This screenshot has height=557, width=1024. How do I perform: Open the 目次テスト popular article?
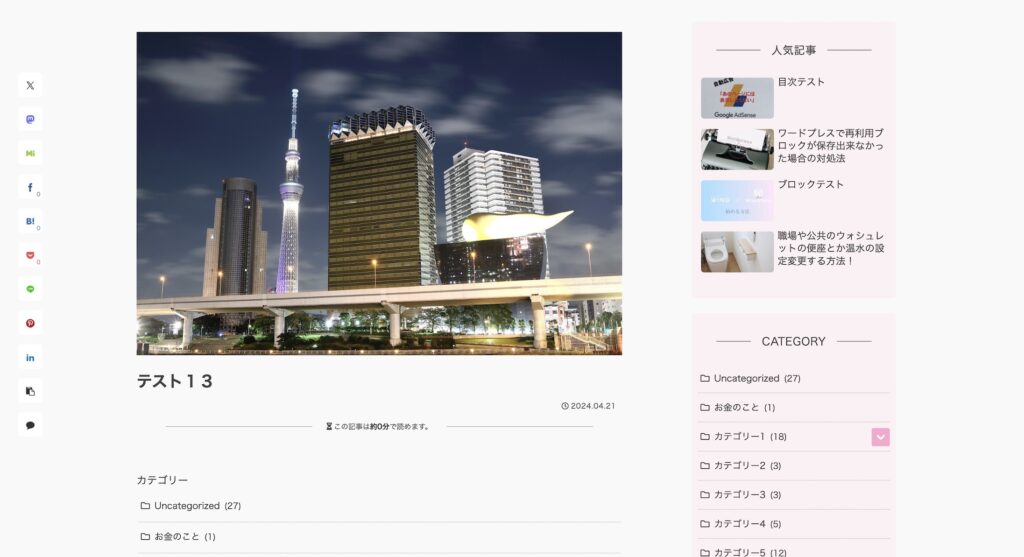click(x=801, y=82)
